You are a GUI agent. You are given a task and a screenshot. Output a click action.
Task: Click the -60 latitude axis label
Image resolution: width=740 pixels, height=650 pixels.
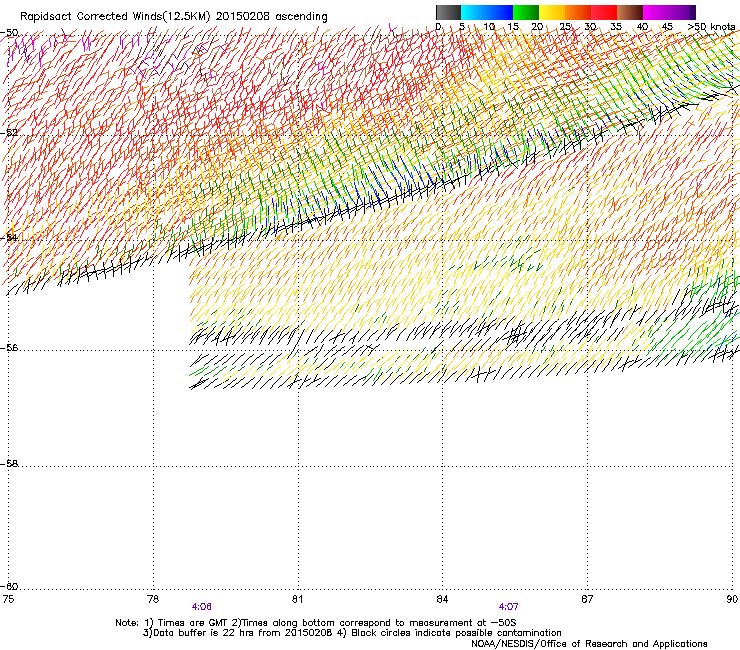click(9, 586)
